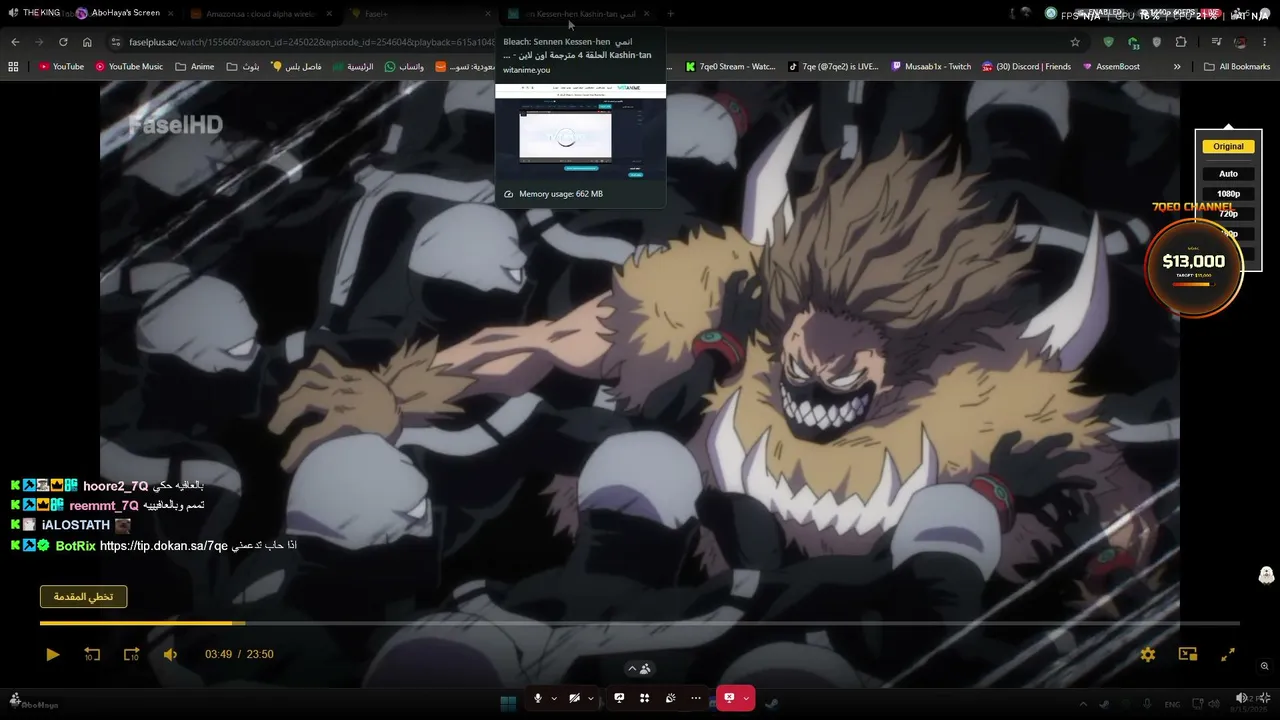Play the video
This screenshot has width=1280, height=720.
[53, 654]
